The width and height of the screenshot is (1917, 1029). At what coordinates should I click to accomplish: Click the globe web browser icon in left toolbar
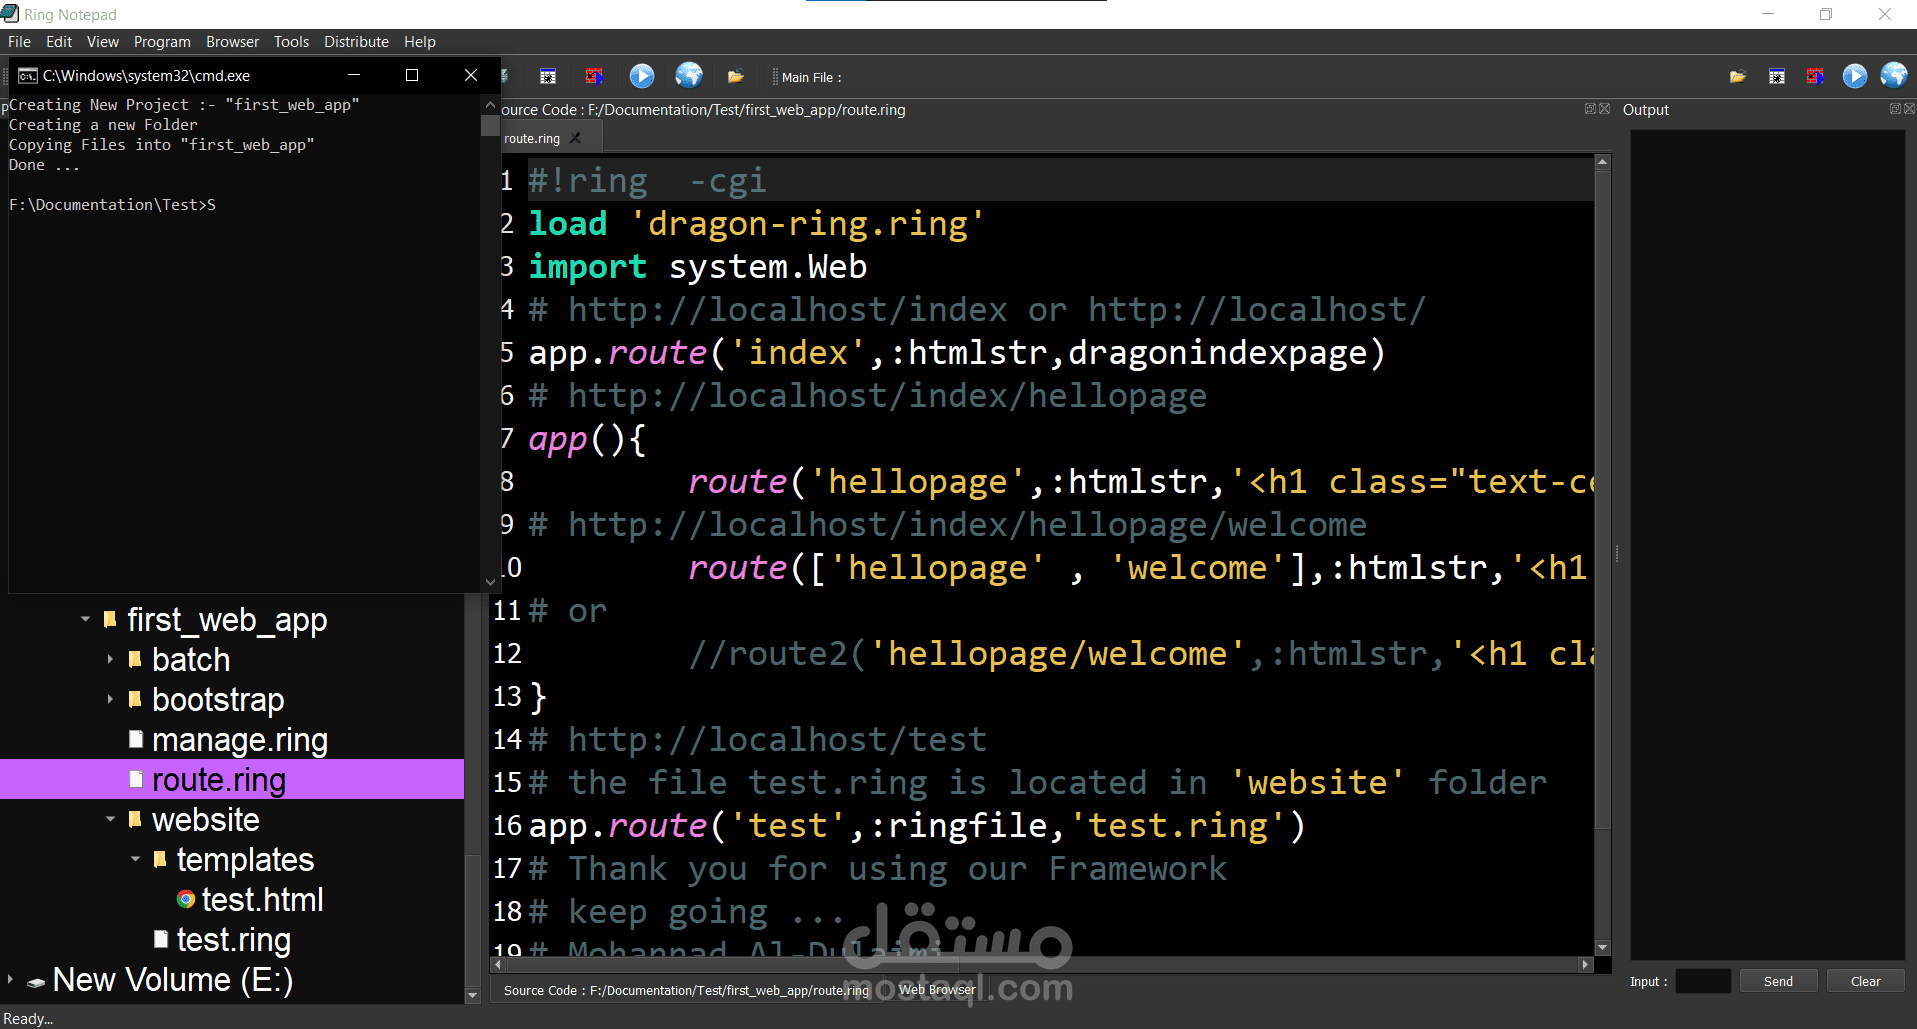tap(689, 76)
